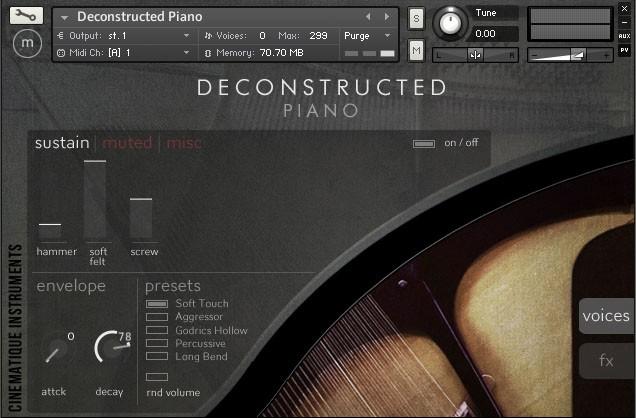Click the soft felt volume slider
636x418 pixels.
click(x=95, y=200)
